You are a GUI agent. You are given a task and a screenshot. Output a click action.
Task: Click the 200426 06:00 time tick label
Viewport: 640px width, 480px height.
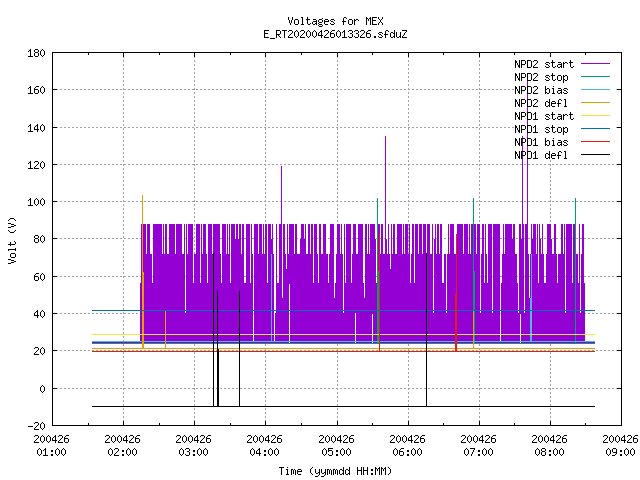[407, 446]
